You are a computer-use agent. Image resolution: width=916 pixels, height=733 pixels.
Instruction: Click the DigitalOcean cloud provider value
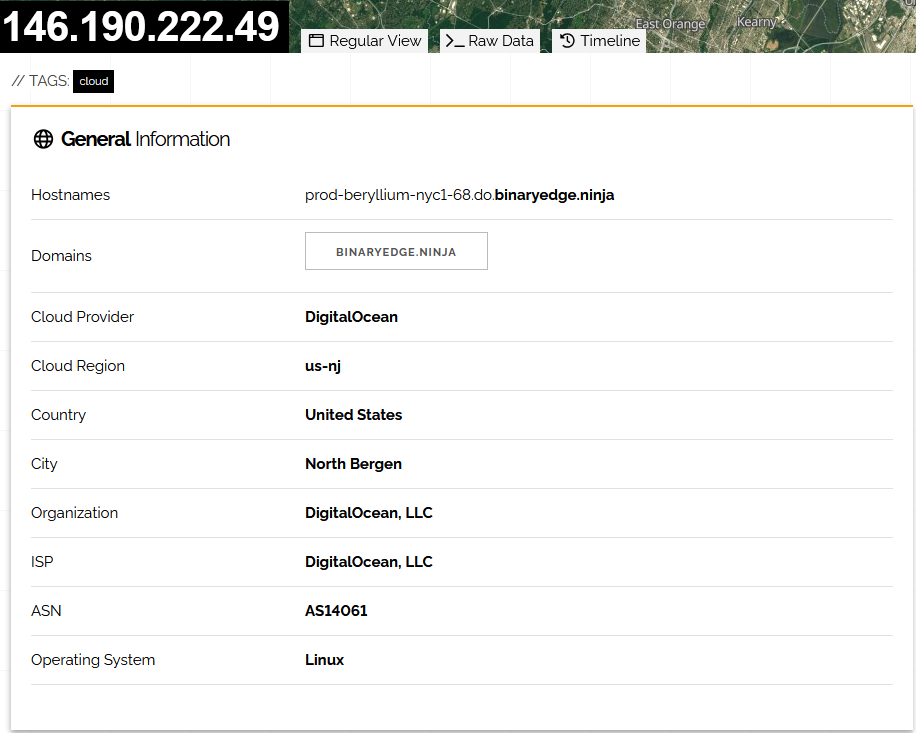pyautogui.click(x=351, y=317)
